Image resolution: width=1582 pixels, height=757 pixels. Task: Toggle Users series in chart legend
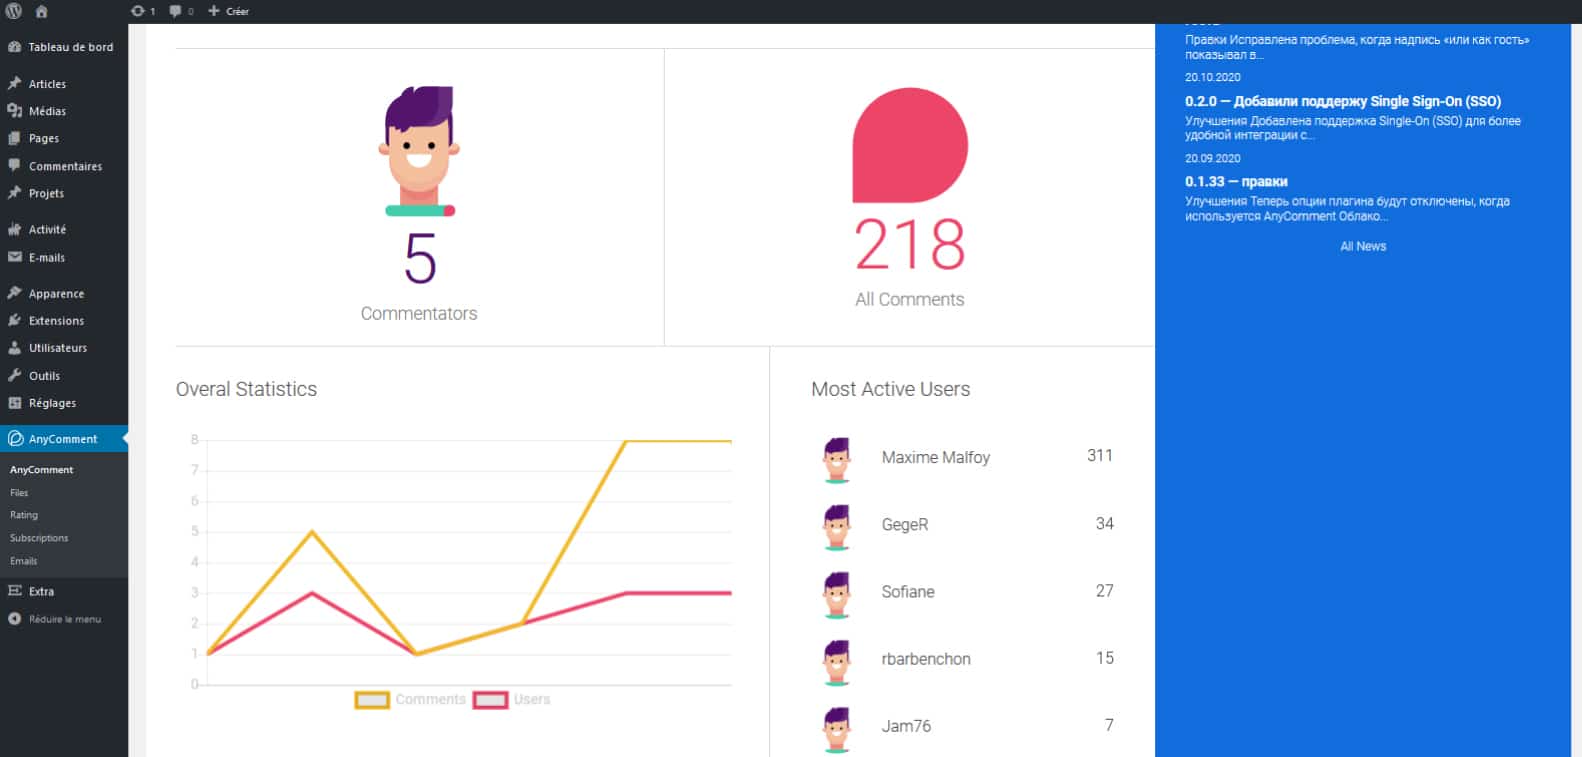(512, 700)
